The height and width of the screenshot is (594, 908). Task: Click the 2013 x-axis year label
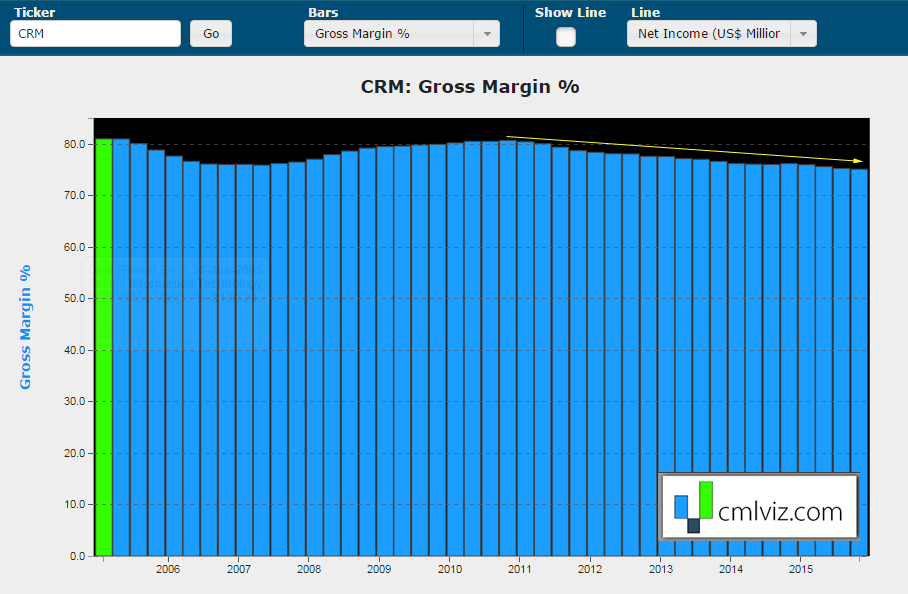pos(661,569)
